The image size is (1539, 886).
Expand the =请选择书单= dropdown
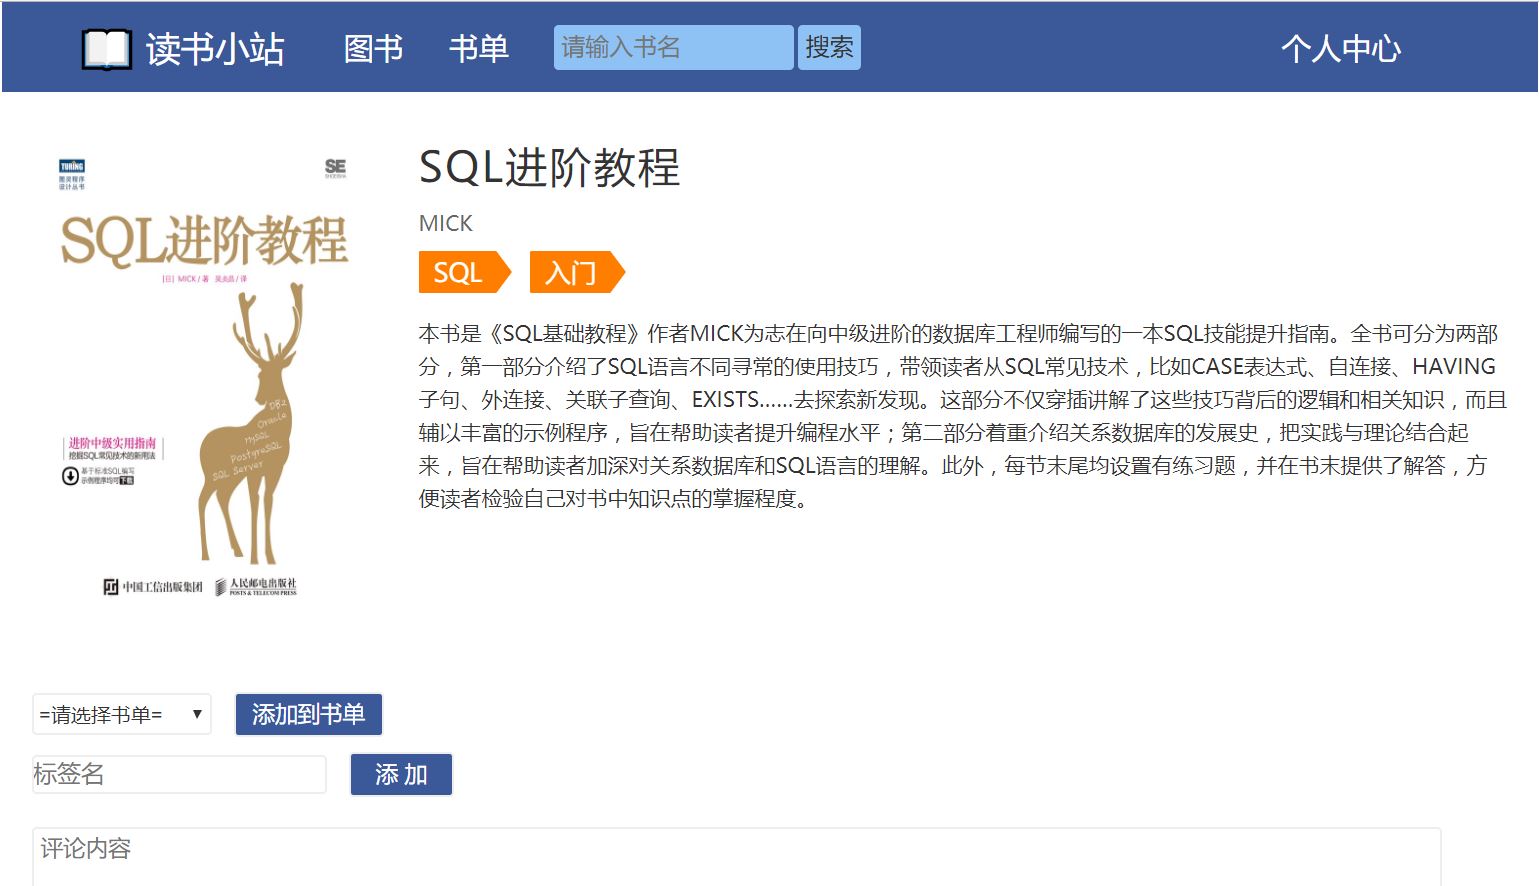click(x=122, y=714)
